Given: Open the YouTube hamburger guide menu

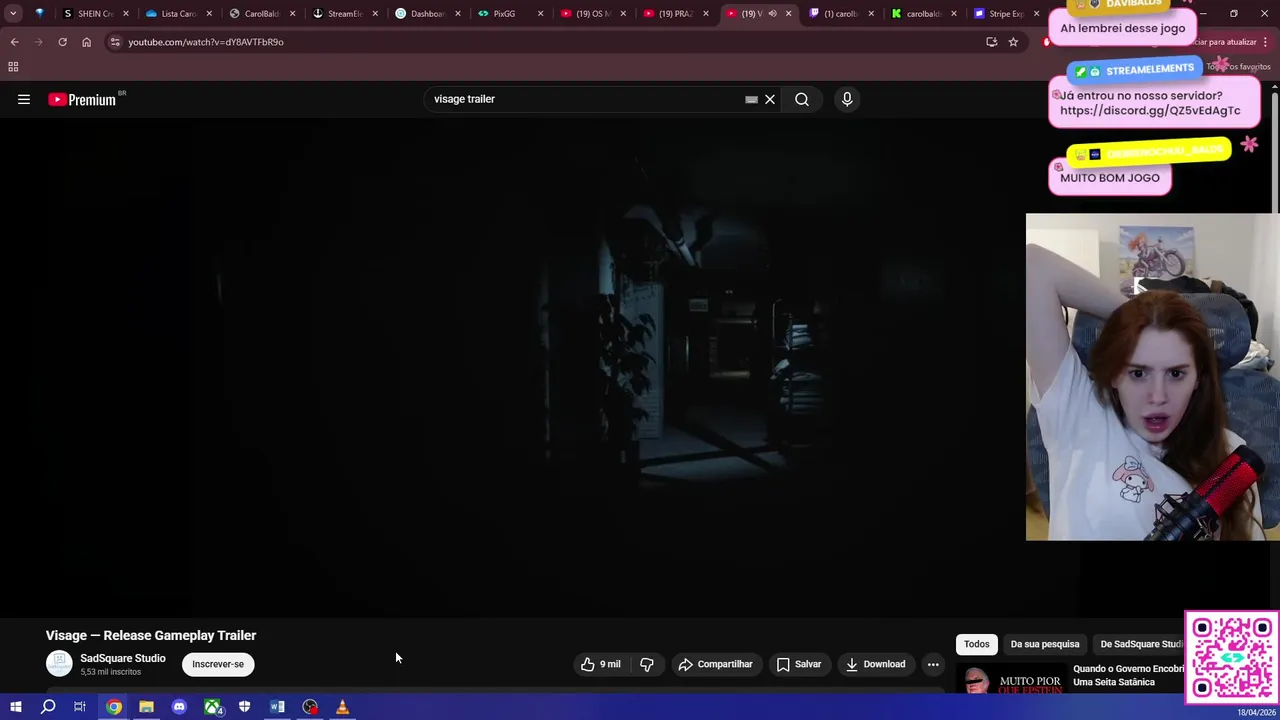Looking at the screenshot, I should pos(24,99).
